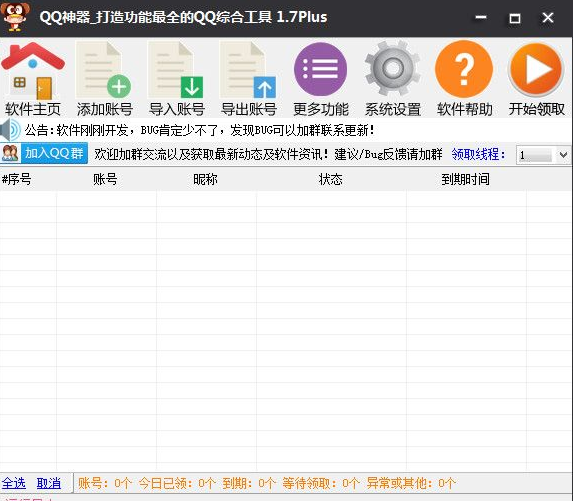Open 软件帮助 question mark icon
Image resolution: width=573 pixels, height=501 pixels.
tap(464, 69)
